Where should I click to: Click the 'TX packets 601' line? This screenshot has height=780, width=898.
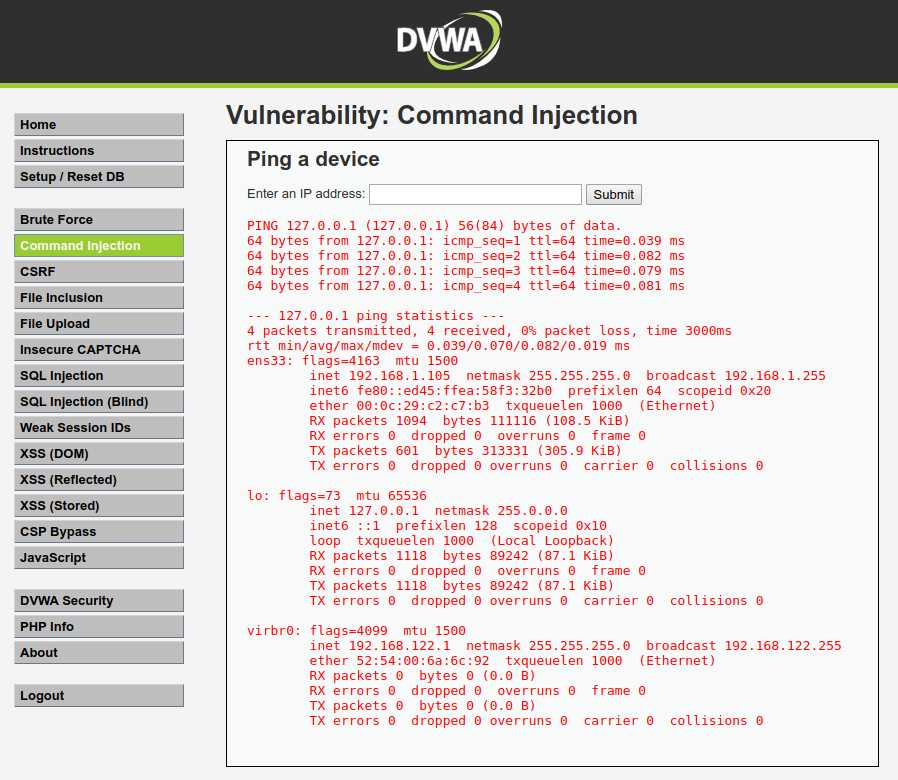466,451
